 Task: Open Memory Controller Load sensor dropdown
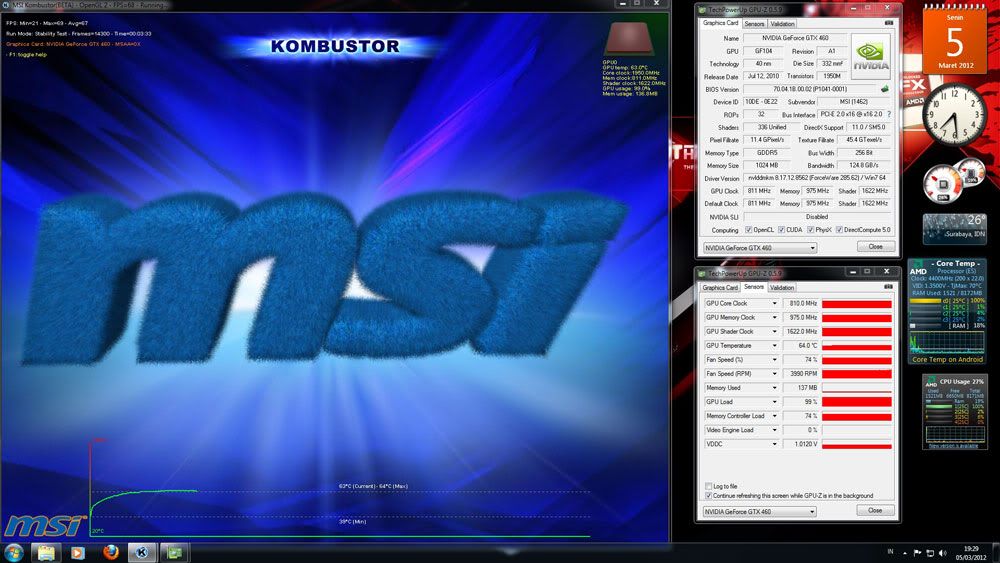click(774, 416)
